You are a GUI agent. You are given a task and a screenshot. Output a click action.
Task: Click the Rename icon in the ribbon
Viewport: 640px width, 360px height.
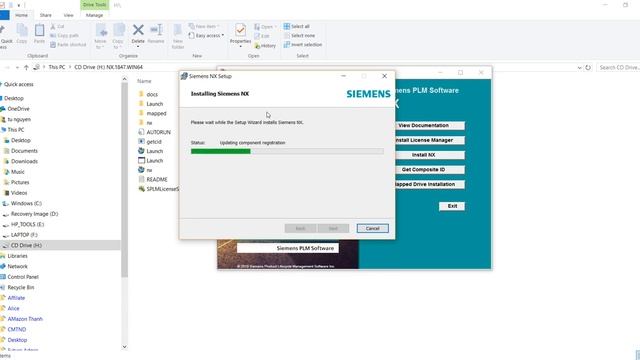pyautogui.click(x=156, y=30)
